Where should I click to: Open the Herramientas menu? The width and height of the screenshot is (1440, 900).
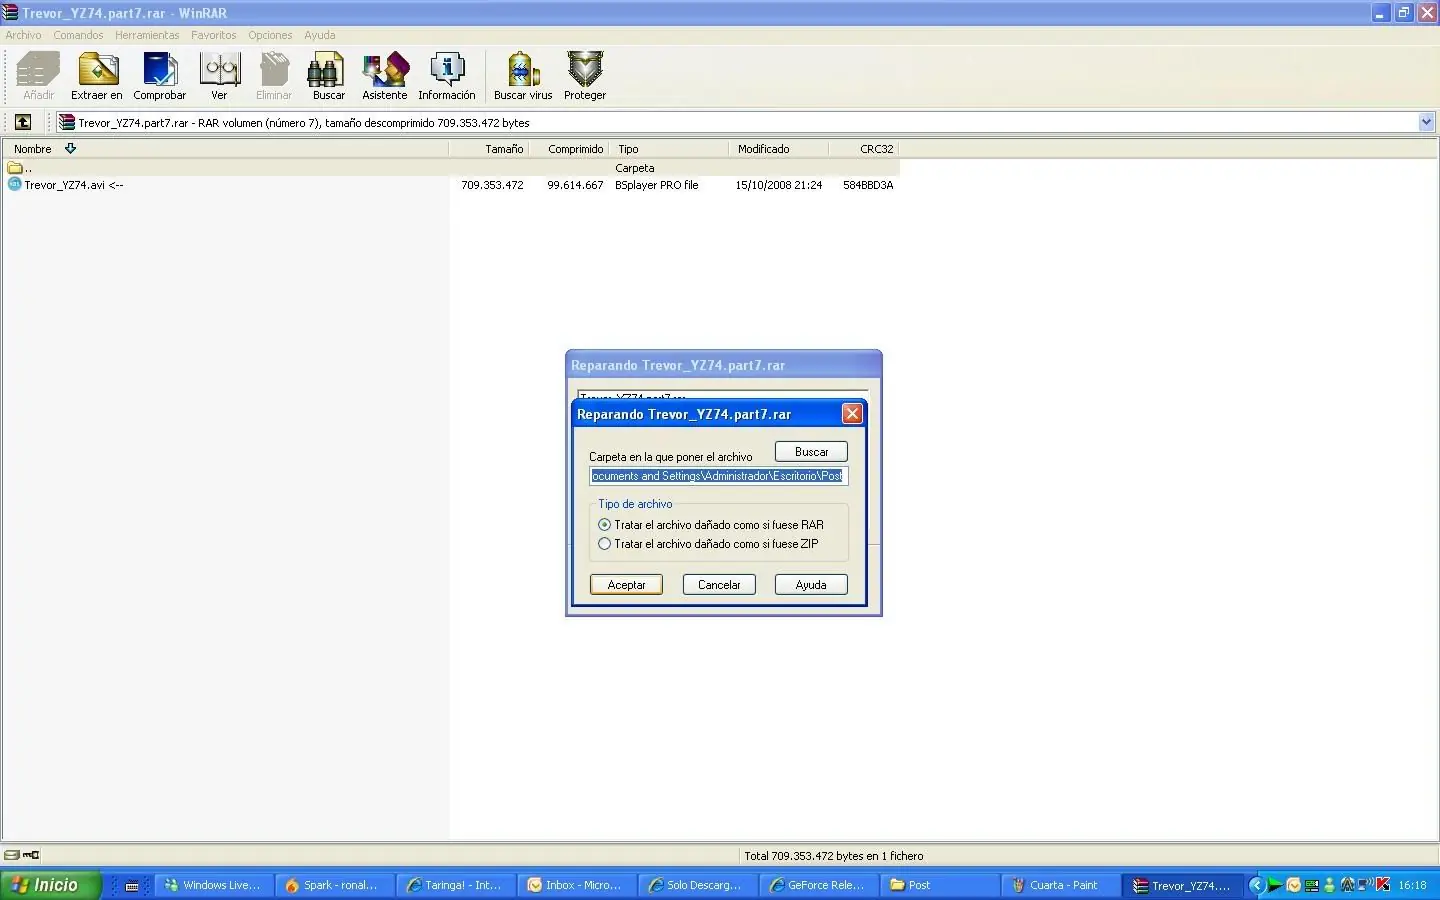click(x=147, y=35)
